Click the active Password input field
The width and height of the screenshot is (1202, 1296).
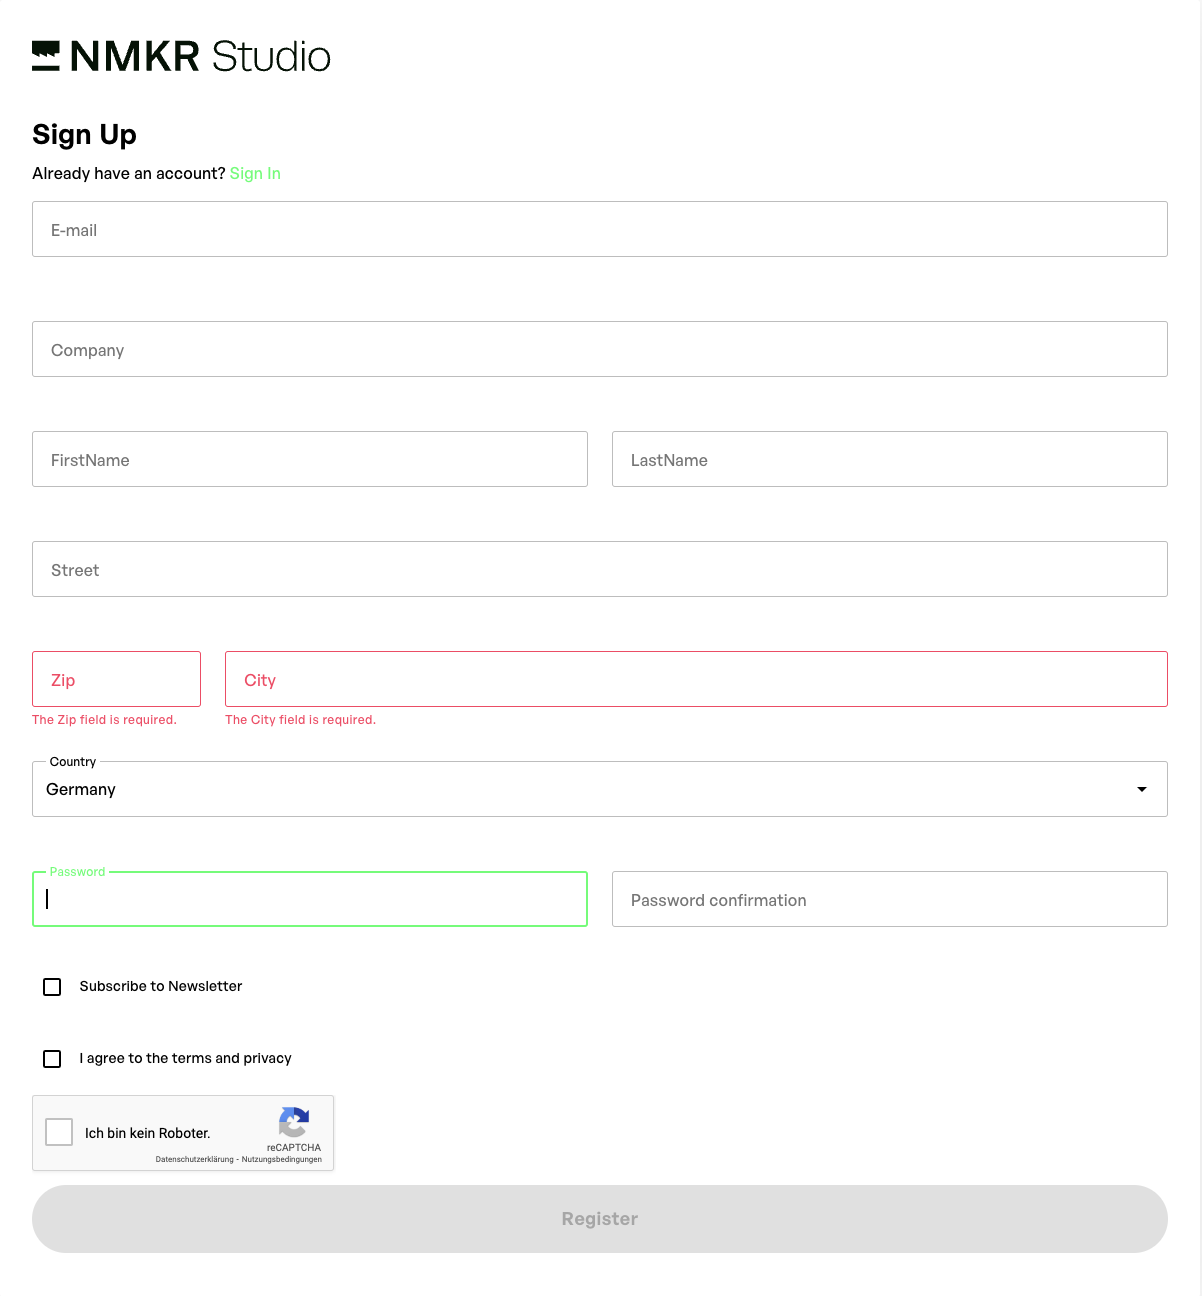310,900
